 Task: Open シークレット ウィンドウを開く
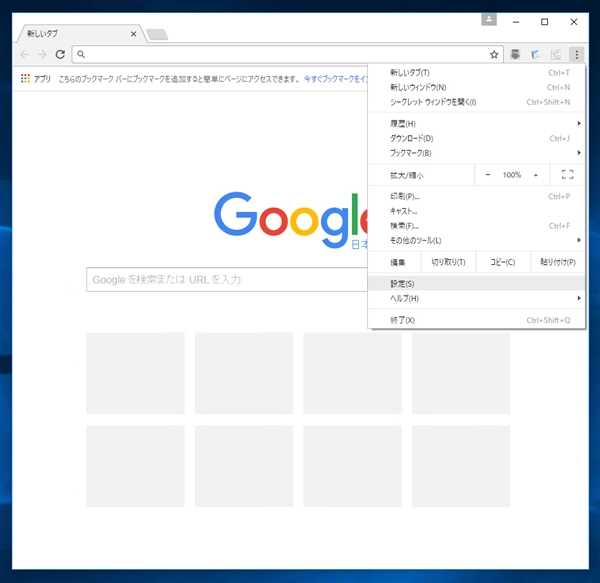pyautogui.click(x=476, y=102)
